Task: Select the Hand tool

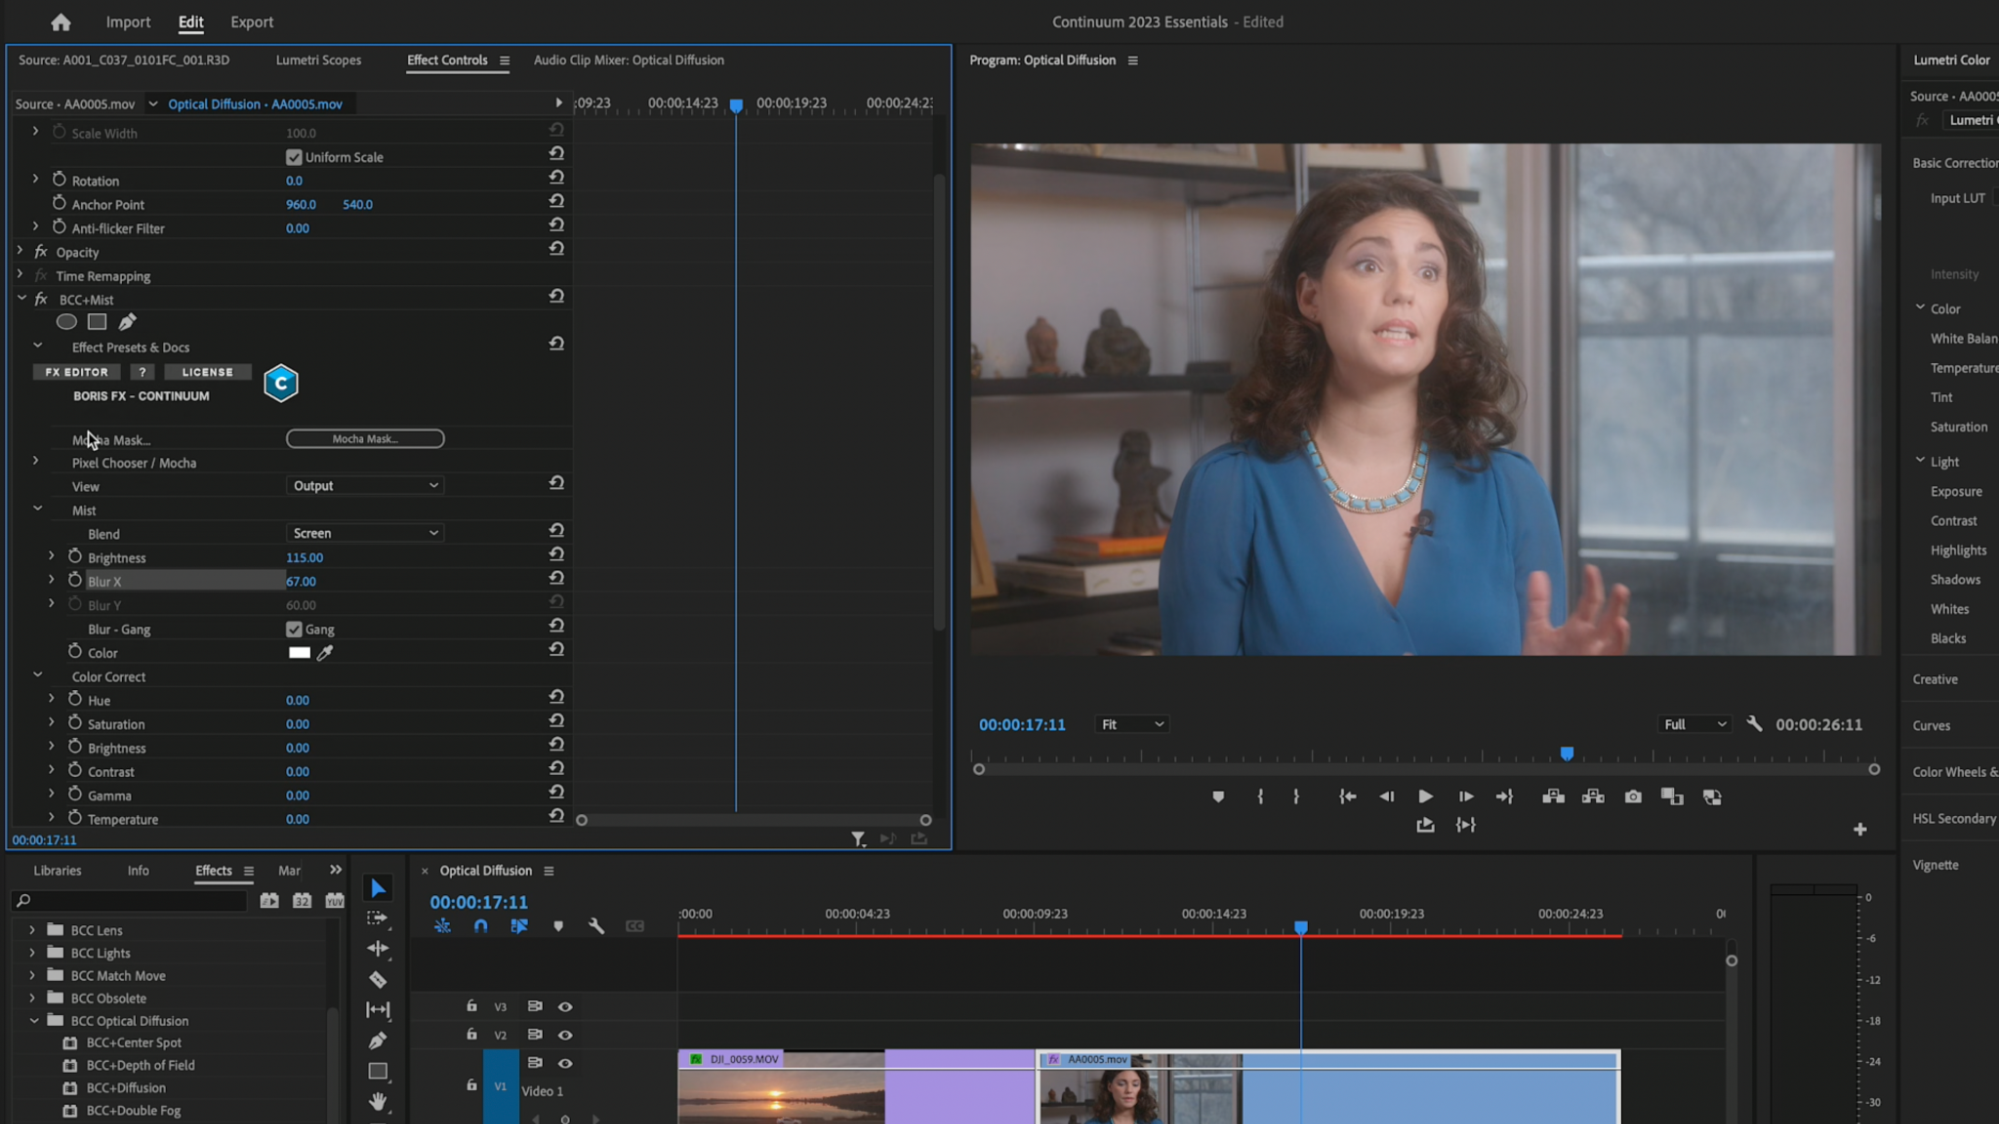Action: (x=377, y=1101)
